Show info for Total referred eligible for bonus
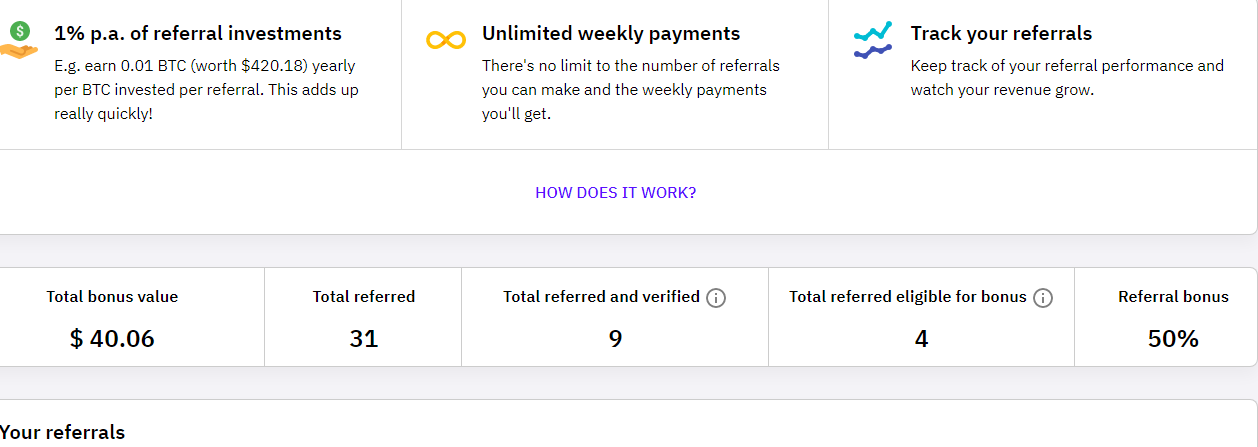The image size is (1258, 447). tap(1043, 298)
